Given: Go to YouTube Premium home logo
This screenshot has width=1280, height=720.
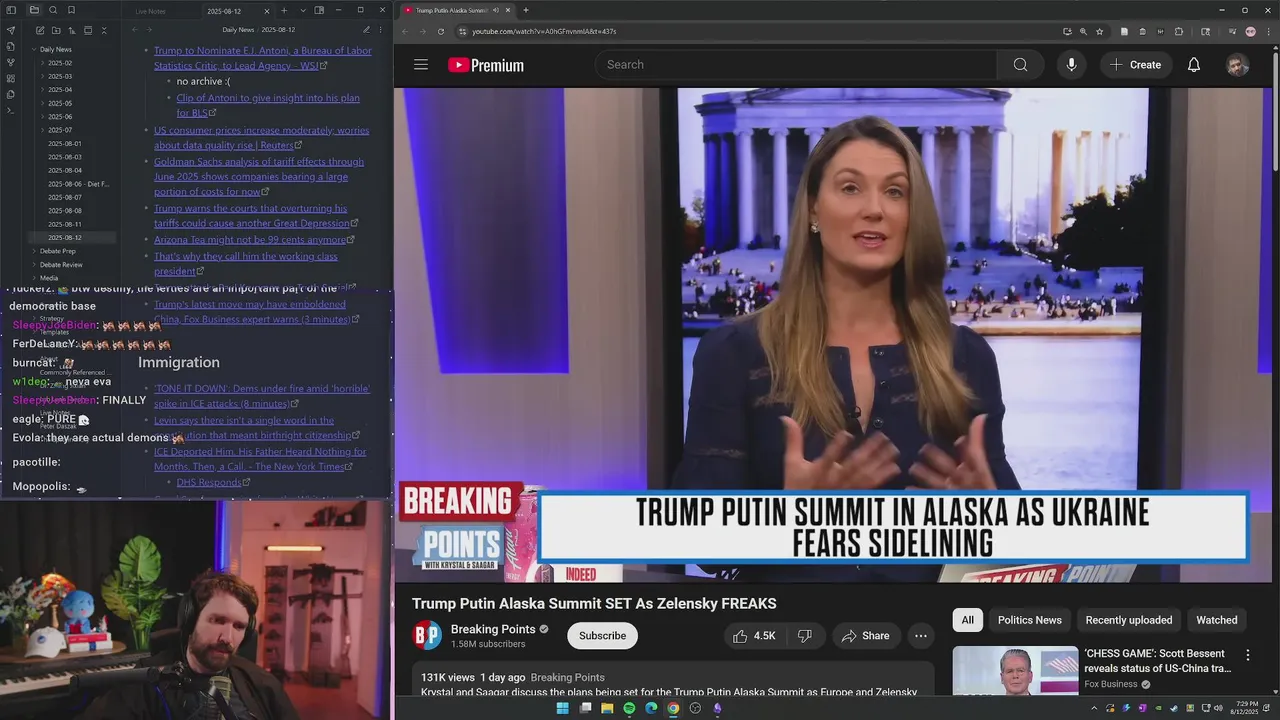Looking at the screenshot, I should 486,65.
